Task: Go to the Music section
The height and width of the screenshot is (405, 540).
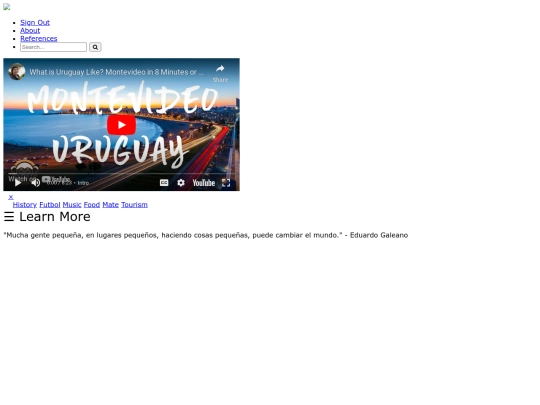Action: 72,205
